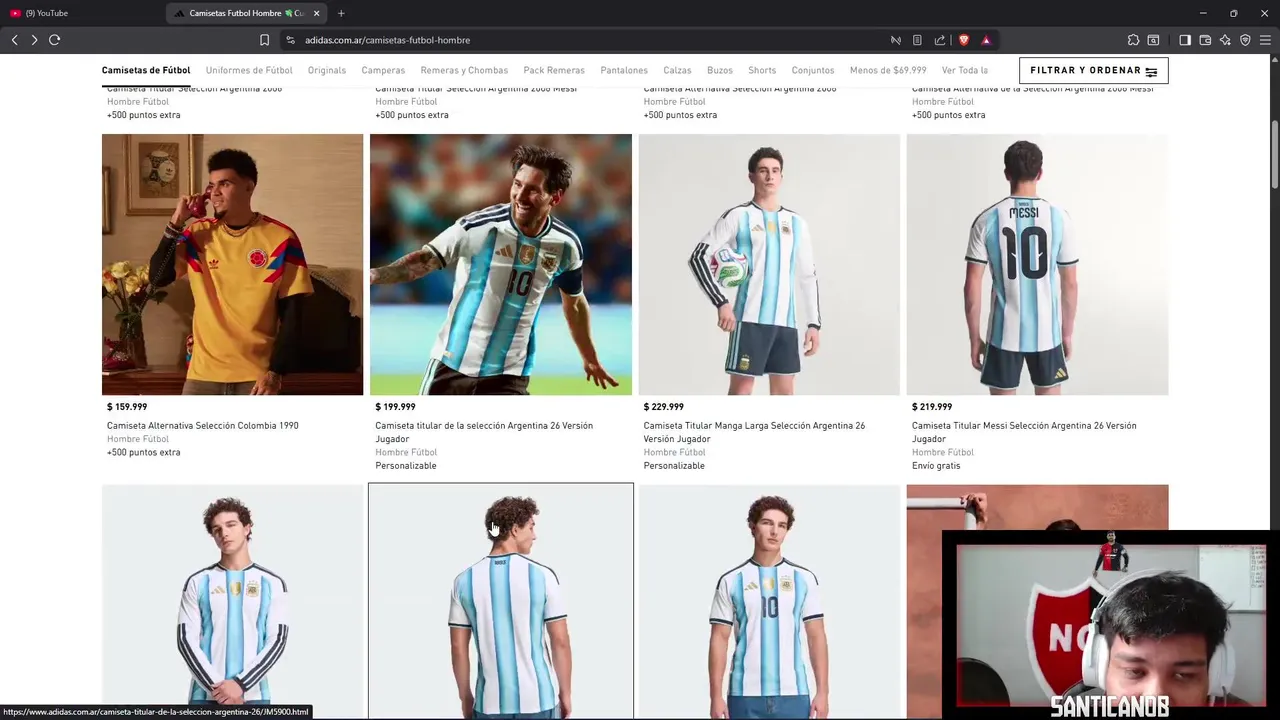Click the $ 229.999 price

click(663, 407)
